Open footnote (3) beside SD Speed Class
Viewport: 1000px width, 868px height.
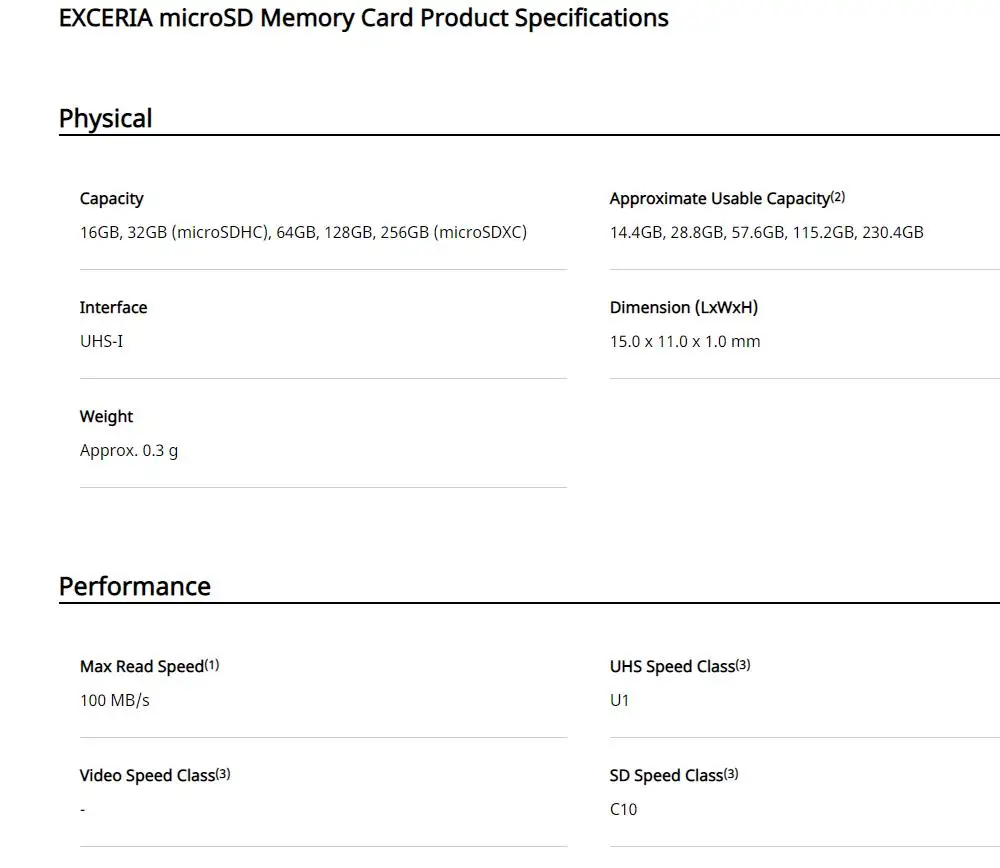pos(731,774)
